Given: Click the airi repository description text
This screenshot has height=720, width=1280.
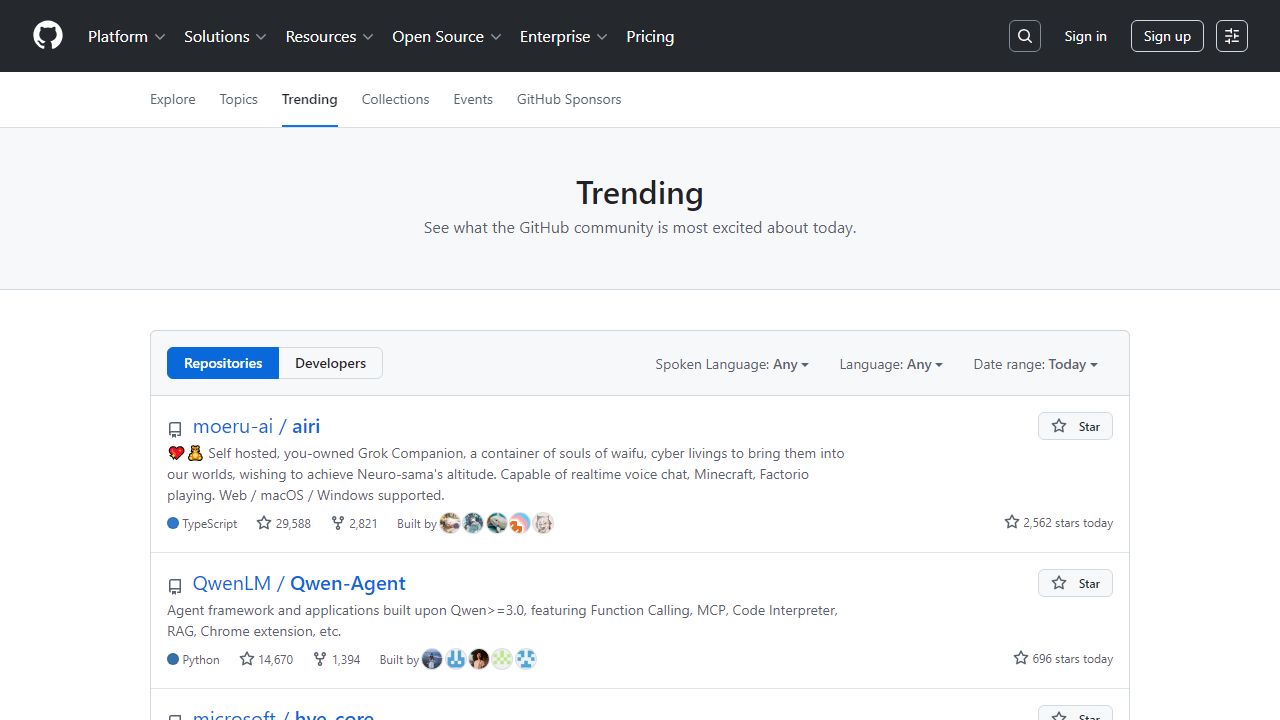Looking at the screenshot, I should click(507, 474).
